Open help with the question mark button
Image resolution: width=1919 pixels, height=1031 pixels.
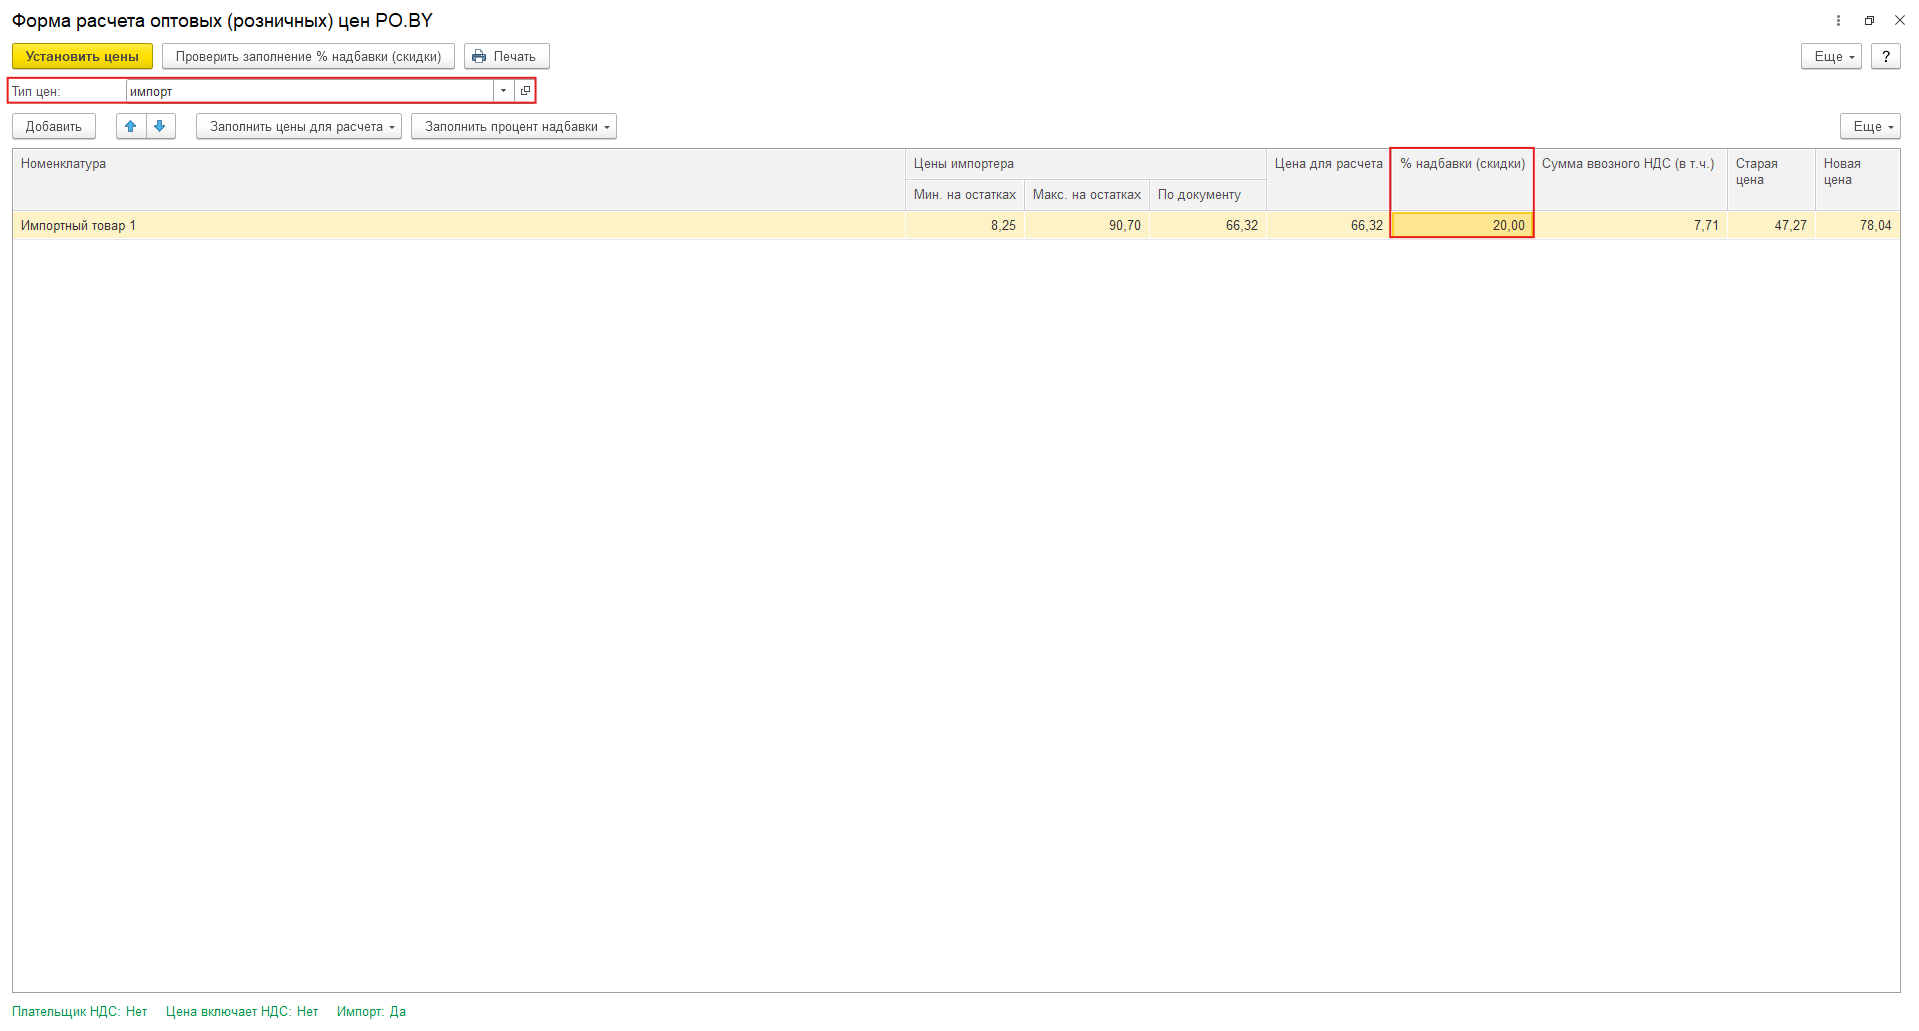point(1885,57)
